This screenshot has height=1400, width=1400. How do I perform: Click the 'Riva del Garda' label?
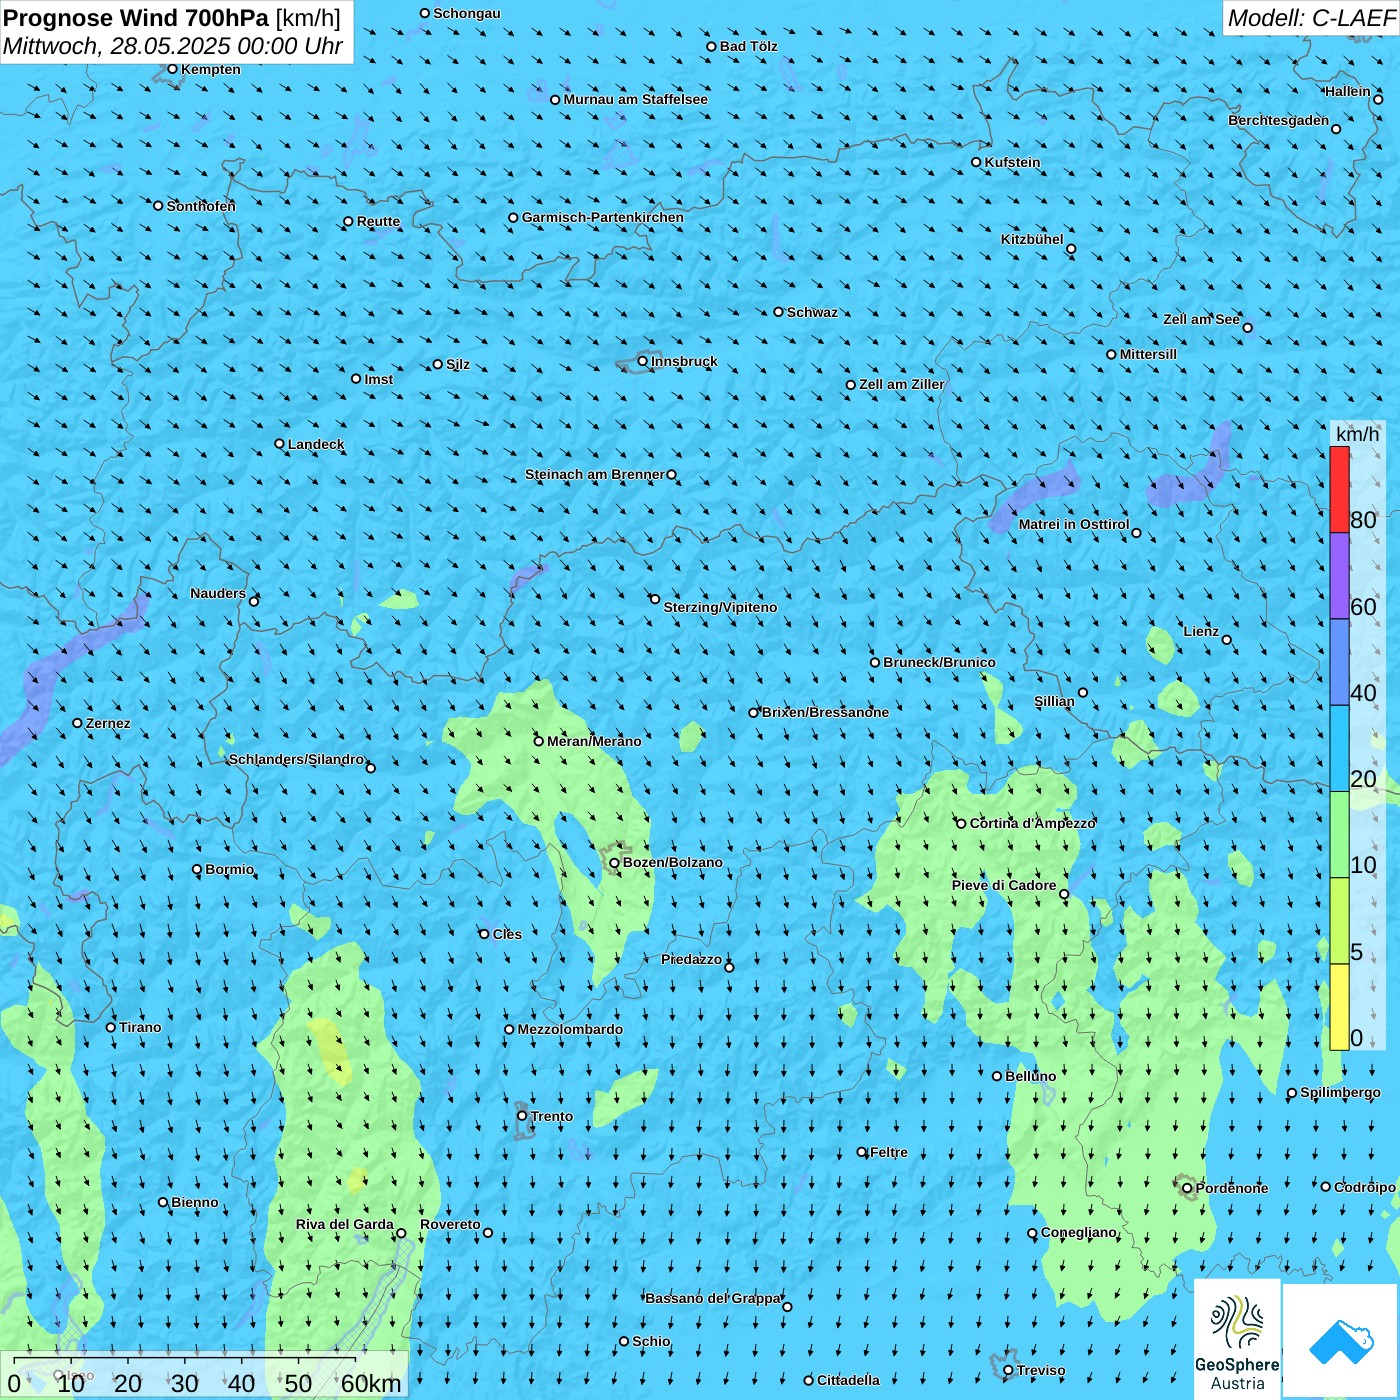pos(345,1224)
